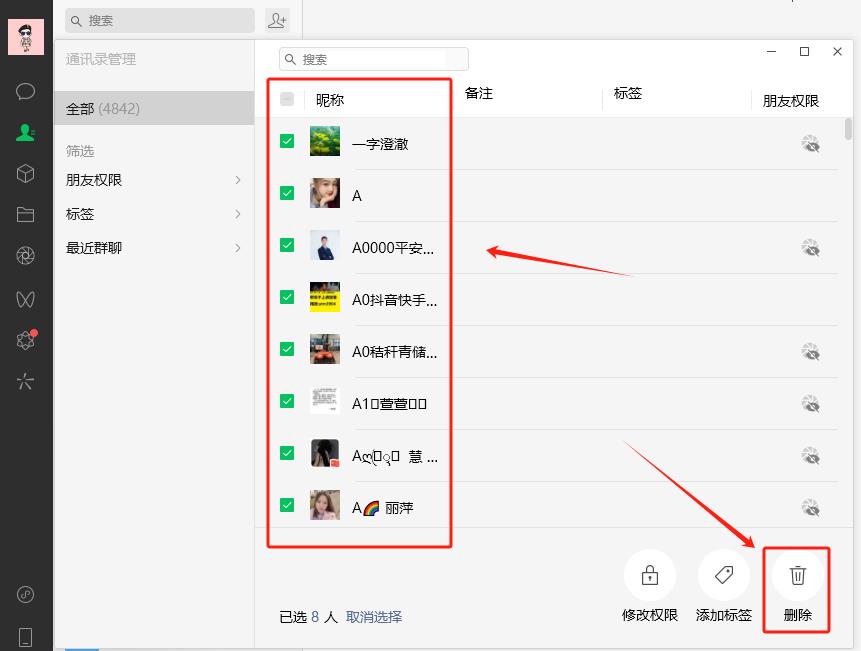Expand the 标签 filter
This screenshot has height=651, width=861.
(154, 214)
